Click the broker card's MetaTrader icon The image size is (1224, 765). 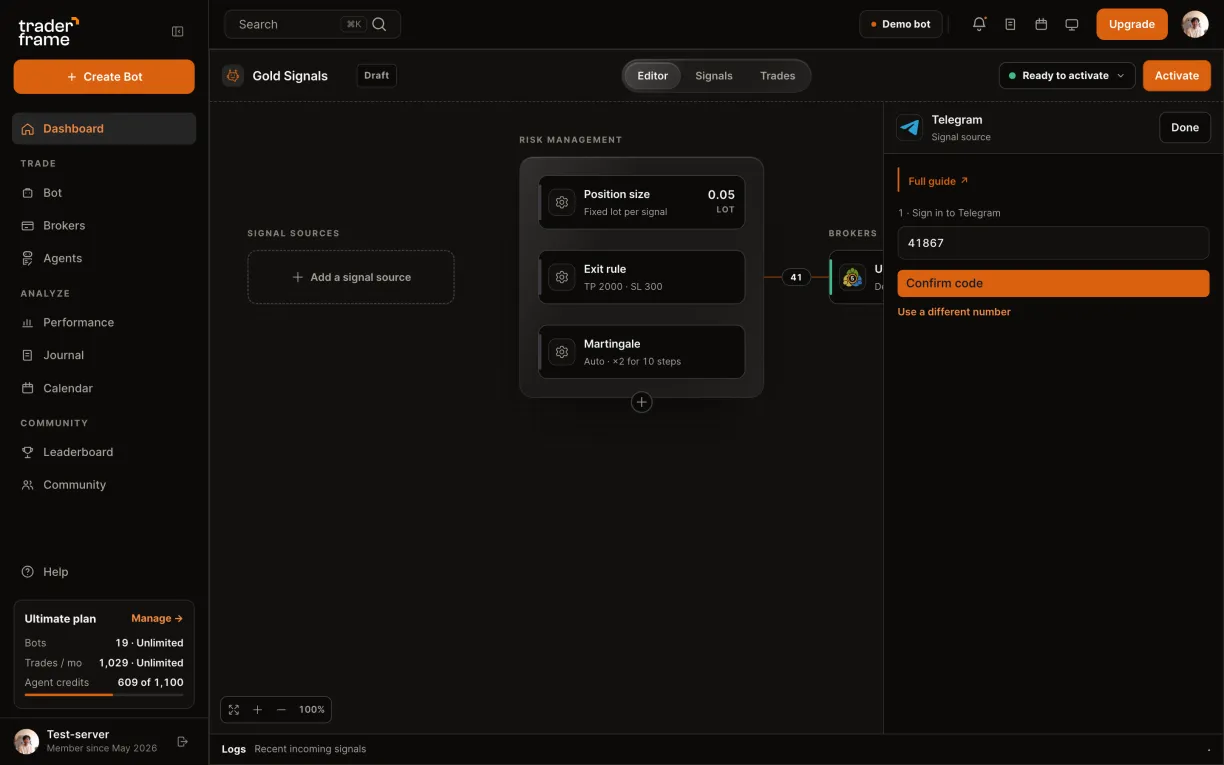853,277
